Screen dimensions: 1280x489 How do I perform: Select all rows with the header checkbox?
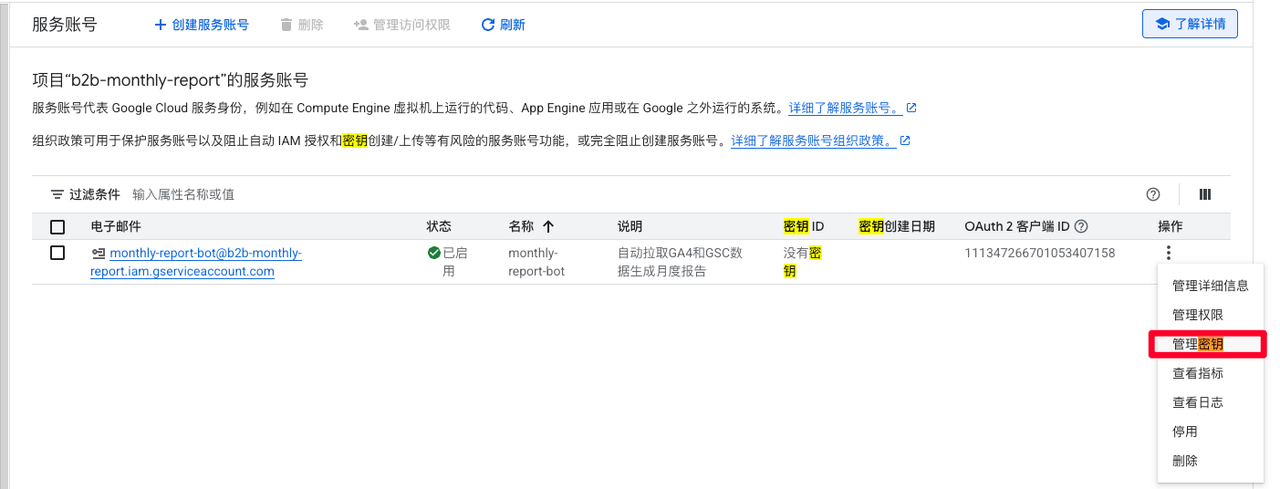57,227
